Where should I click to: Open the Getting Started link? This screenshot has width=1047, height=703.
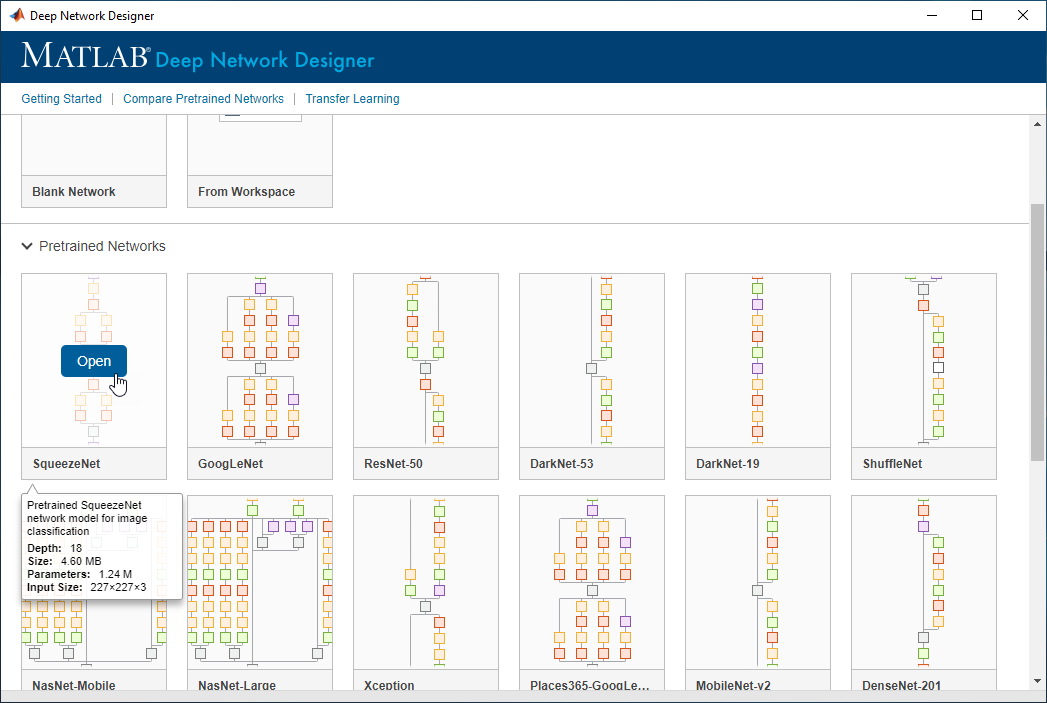[x=62, y=99]
